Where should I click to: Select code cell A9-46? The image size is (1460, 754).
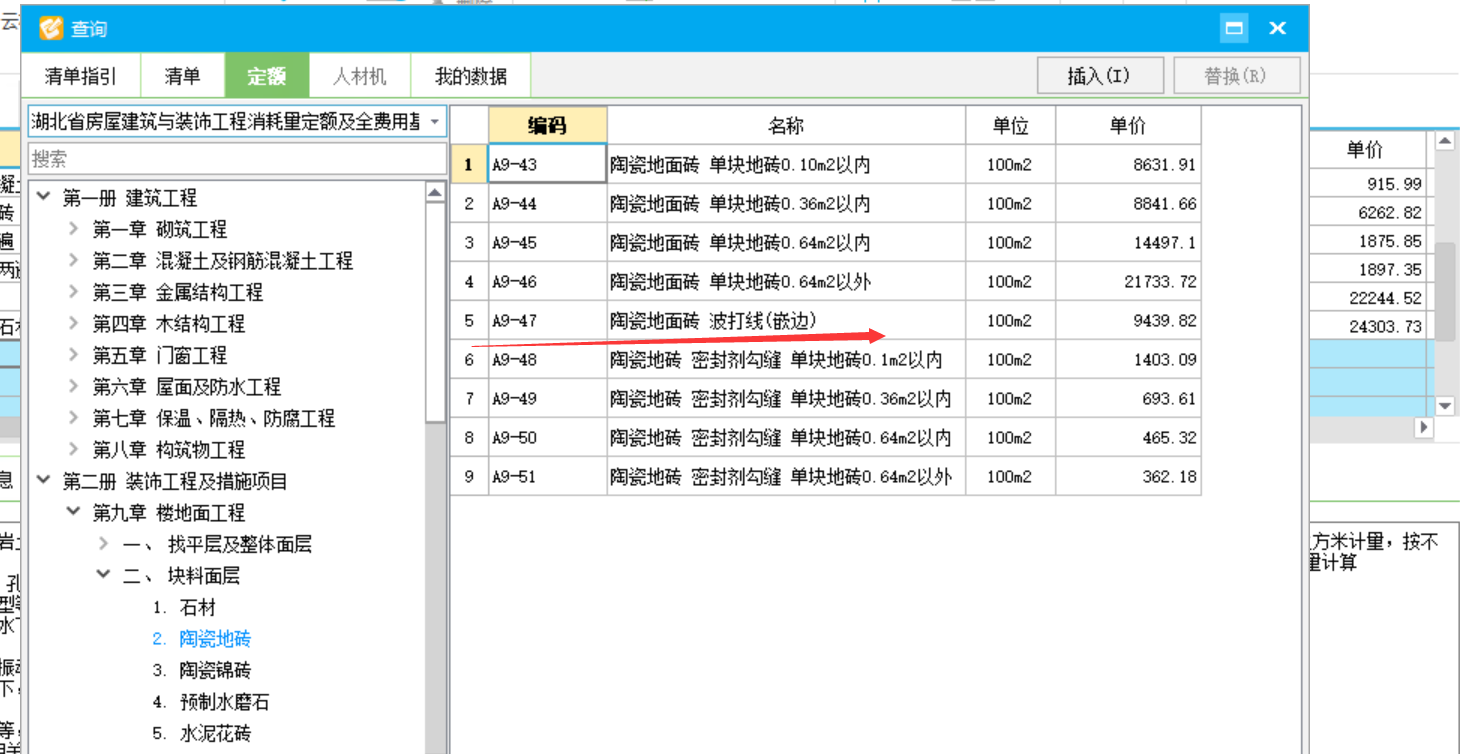[547, 282]
